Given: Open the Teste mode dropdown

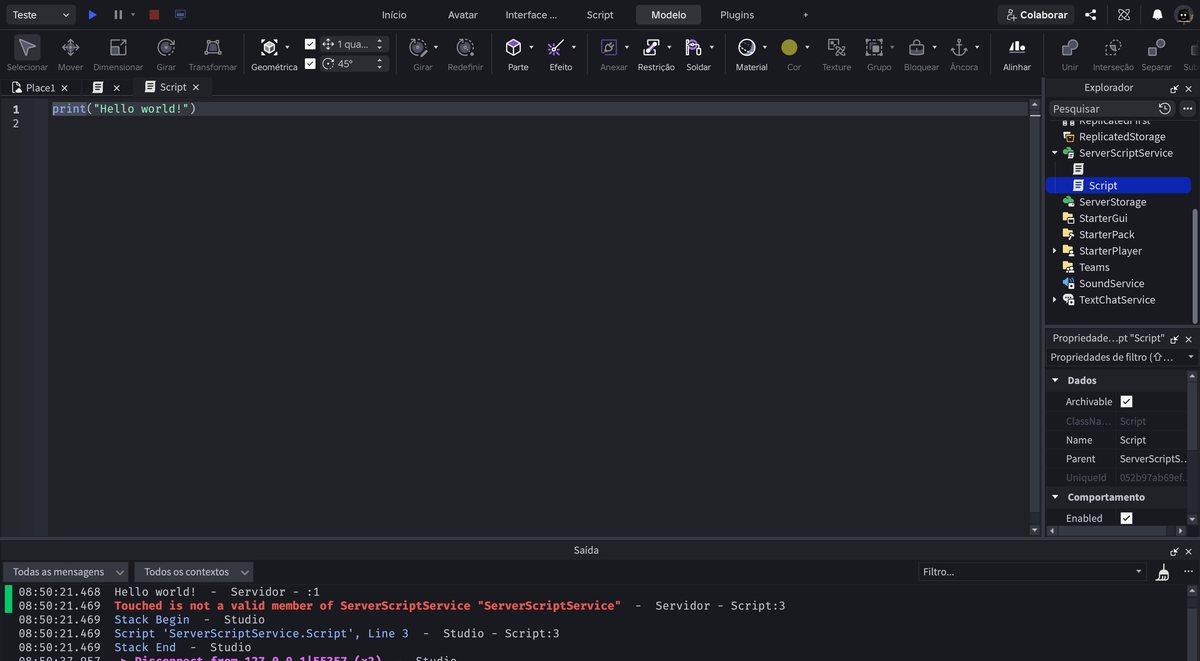Looking at the screenshot, I should (x=39, y=15).
